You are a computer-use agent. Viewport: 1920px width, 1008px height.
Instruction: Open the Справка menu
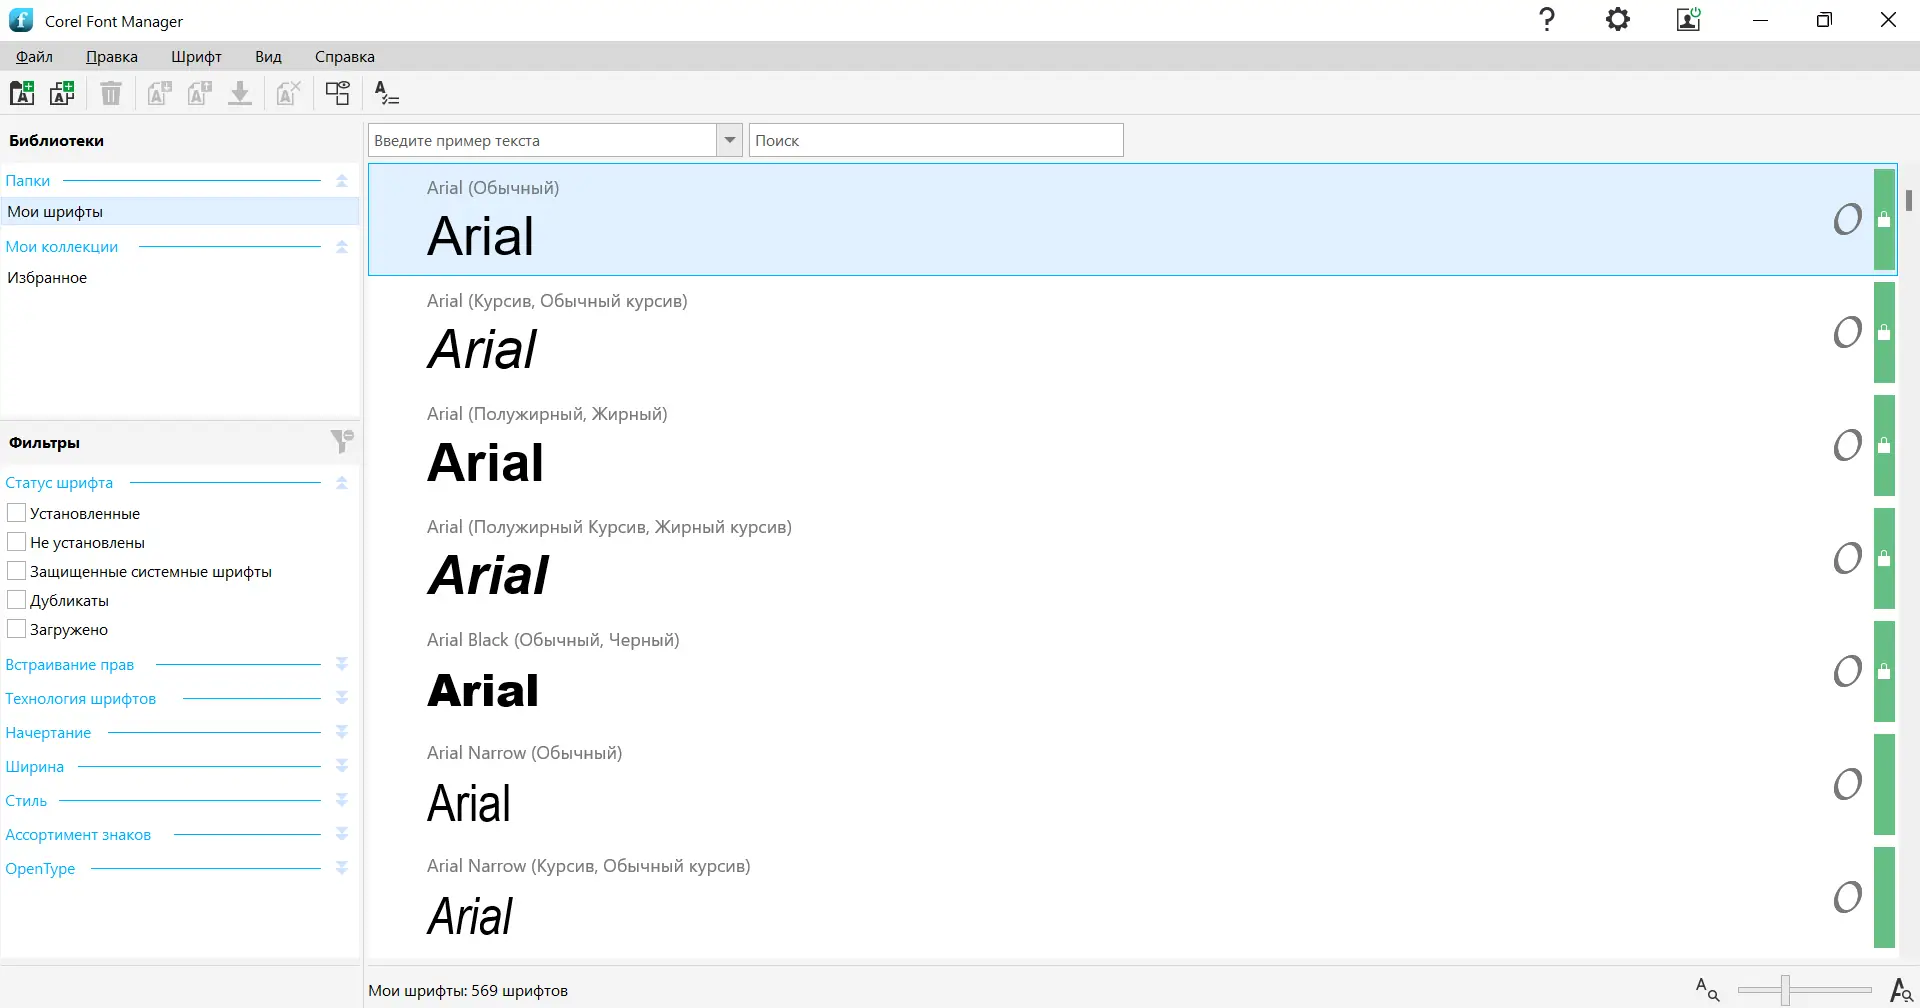click(x=345, y=57)
